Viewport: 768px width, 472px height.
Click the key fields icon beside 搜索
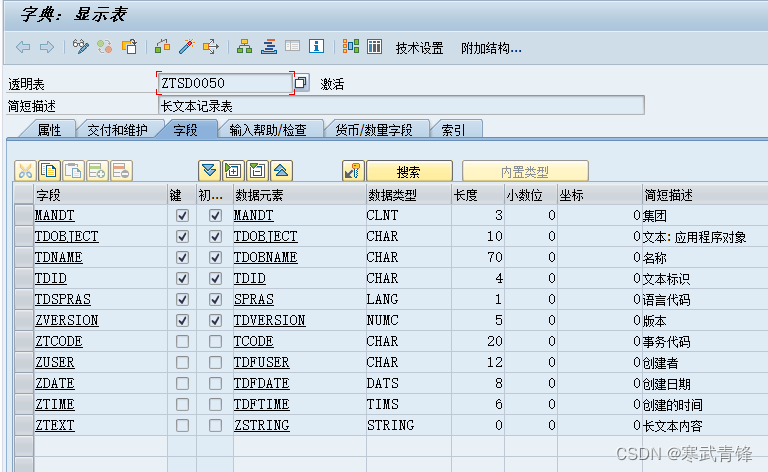tap(353, 171)
